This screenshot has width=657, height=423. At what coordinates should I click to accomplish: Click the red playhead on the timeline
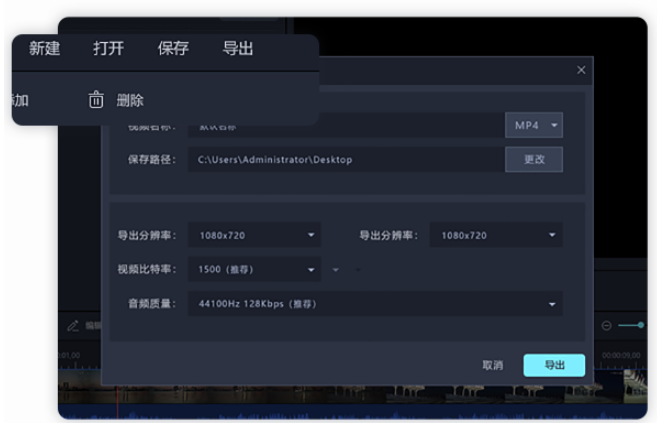[117, 400]
